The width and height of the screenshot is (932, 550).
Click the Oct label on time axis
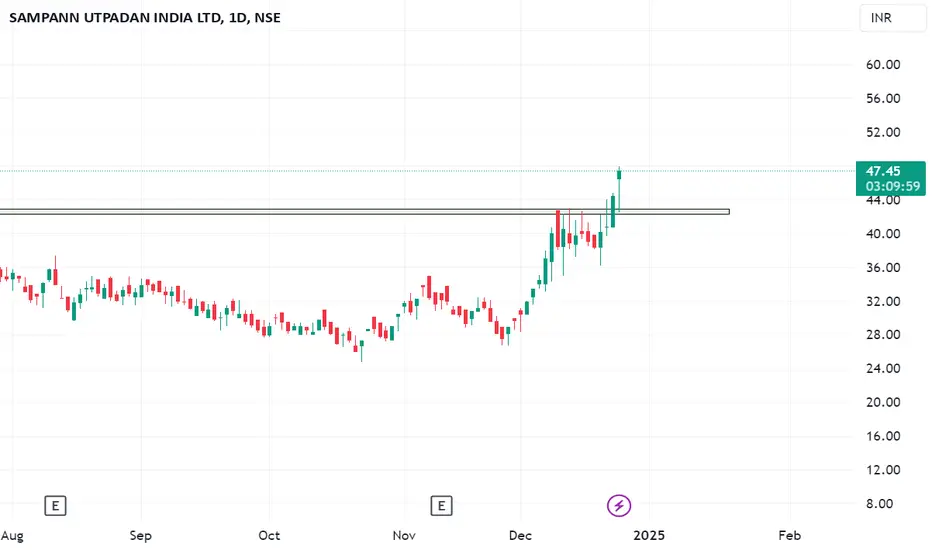(x=269, y=536)
